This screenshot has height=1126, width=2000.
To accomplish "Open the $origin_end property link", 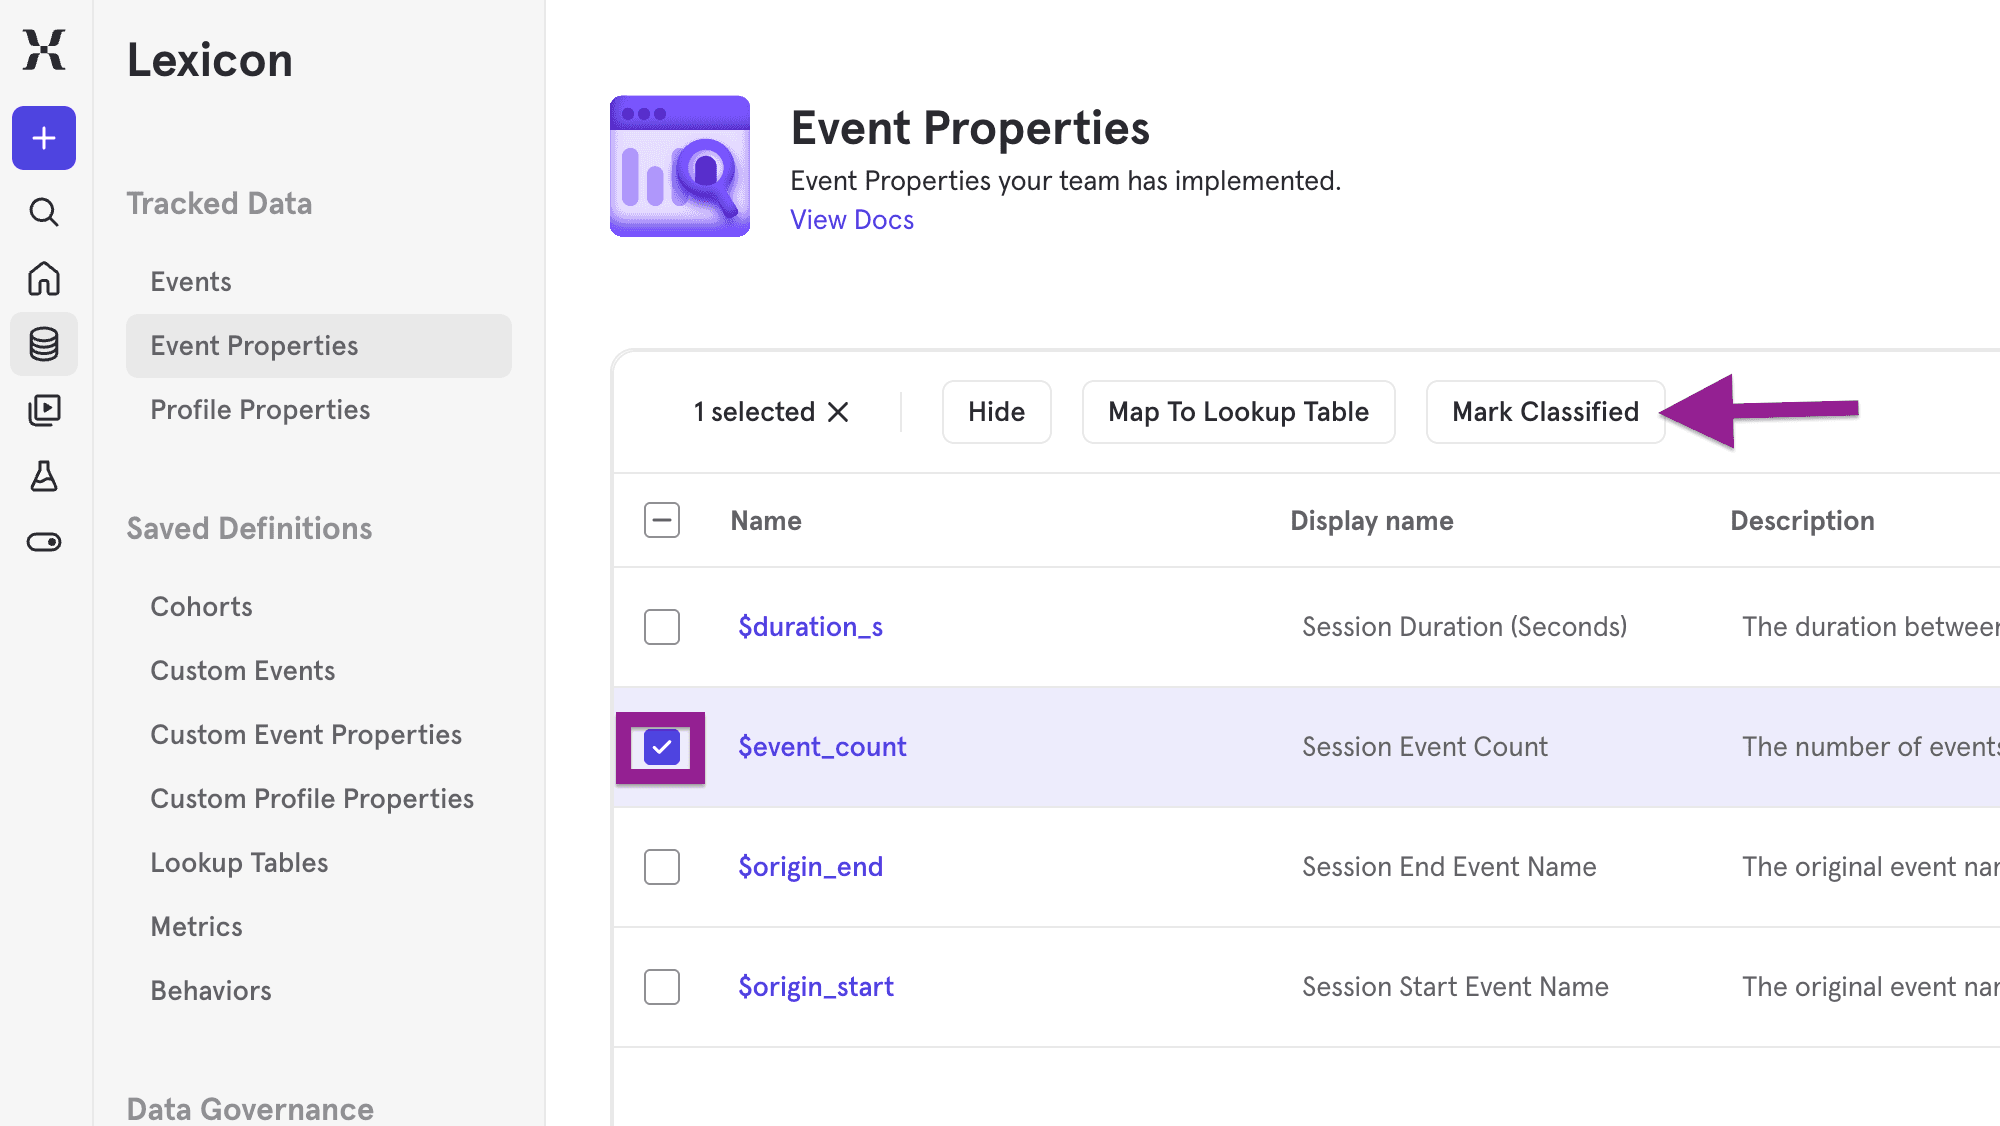I will (810, 867).
